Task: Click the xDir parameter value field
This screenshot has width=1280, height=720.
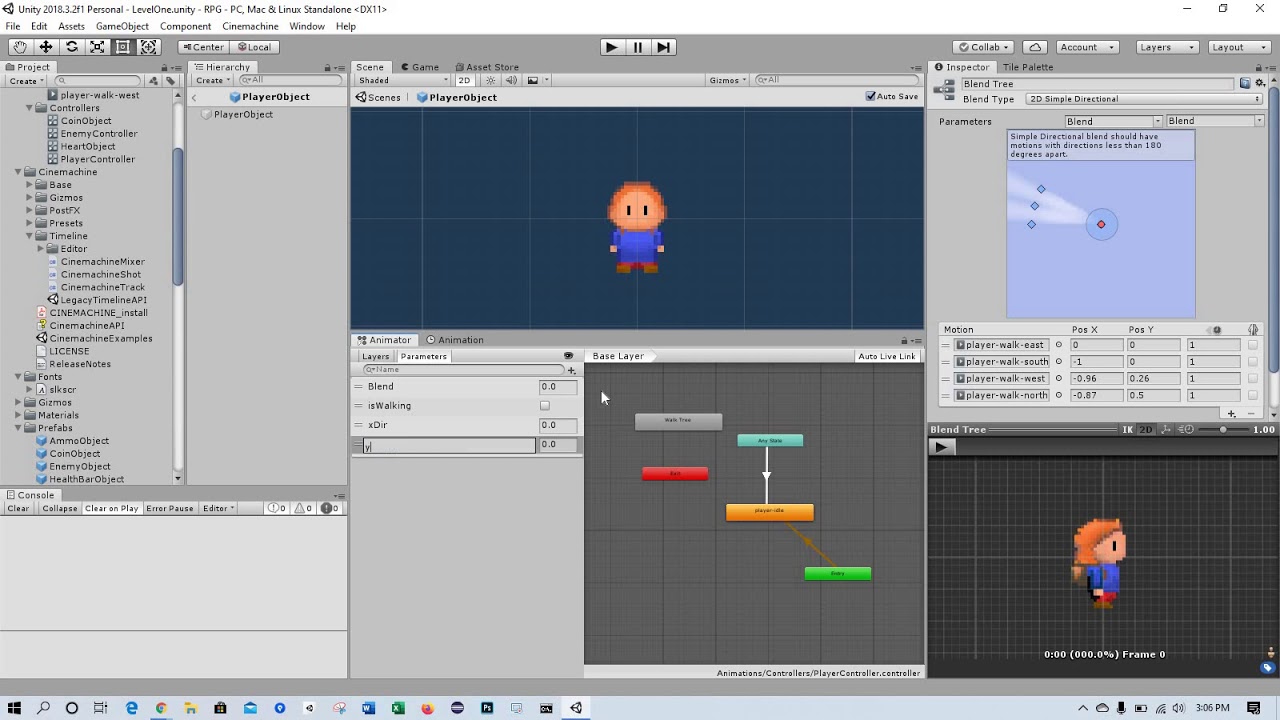Action: 557,425
